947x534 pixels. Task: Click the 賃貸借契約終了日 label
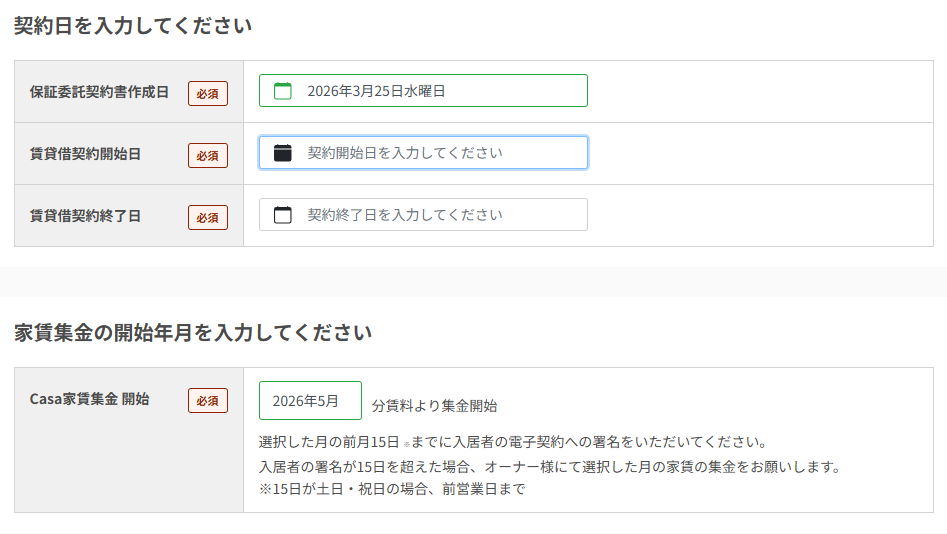pyautogui.click(x=85, y=216)
